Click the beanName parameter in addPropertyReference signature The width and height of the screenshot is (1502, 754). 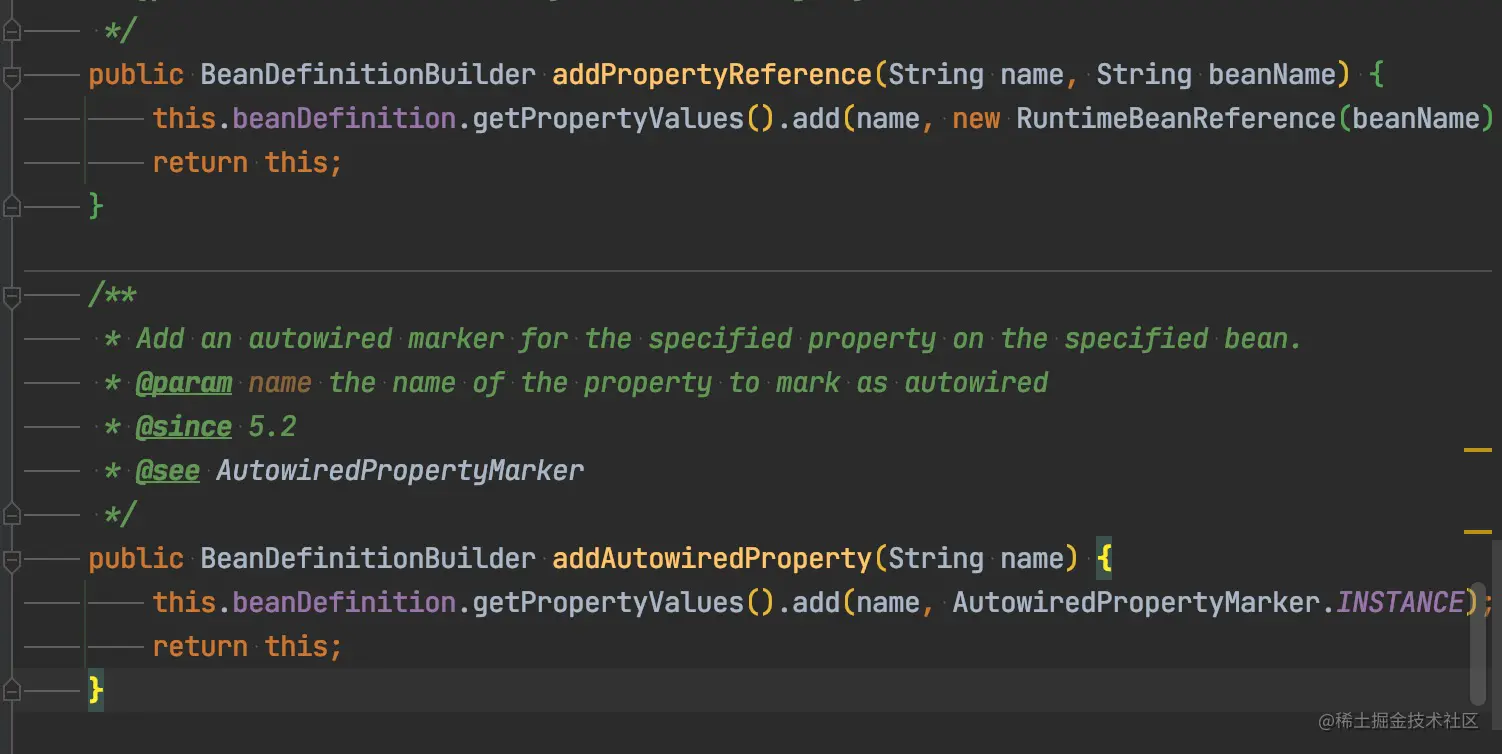pyautogui.click(x=1272, y=75)
